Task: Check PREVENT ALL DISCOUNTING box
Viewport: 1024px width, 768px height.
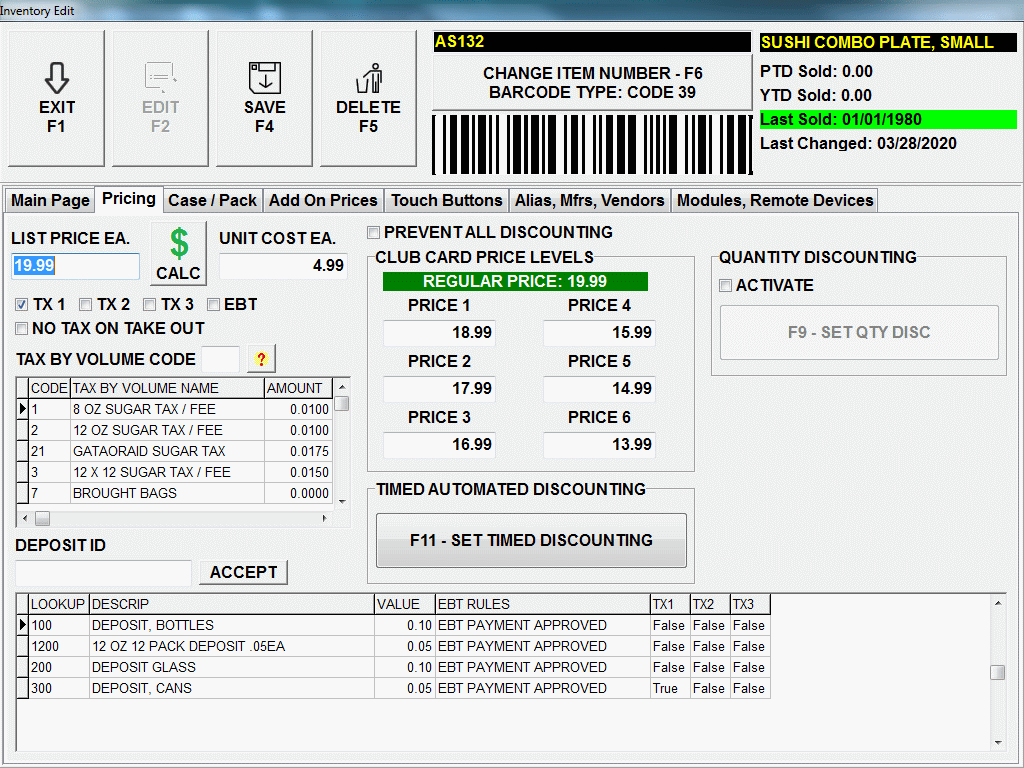Action: click(374, 233)
